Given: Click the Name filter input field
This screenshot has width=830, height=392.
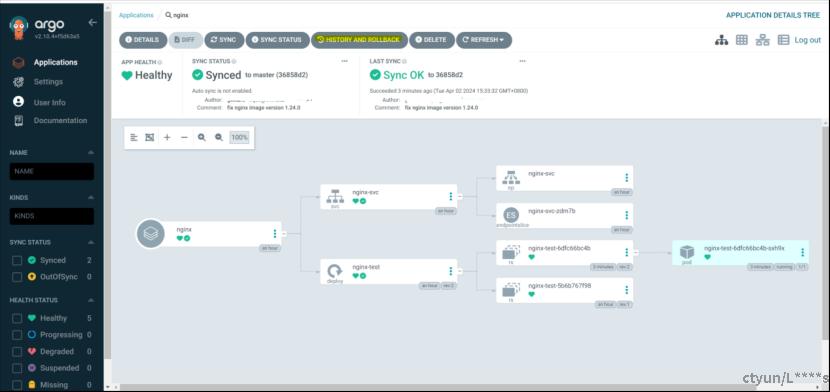Looking at the screenshot, I should tap(52, 171).
